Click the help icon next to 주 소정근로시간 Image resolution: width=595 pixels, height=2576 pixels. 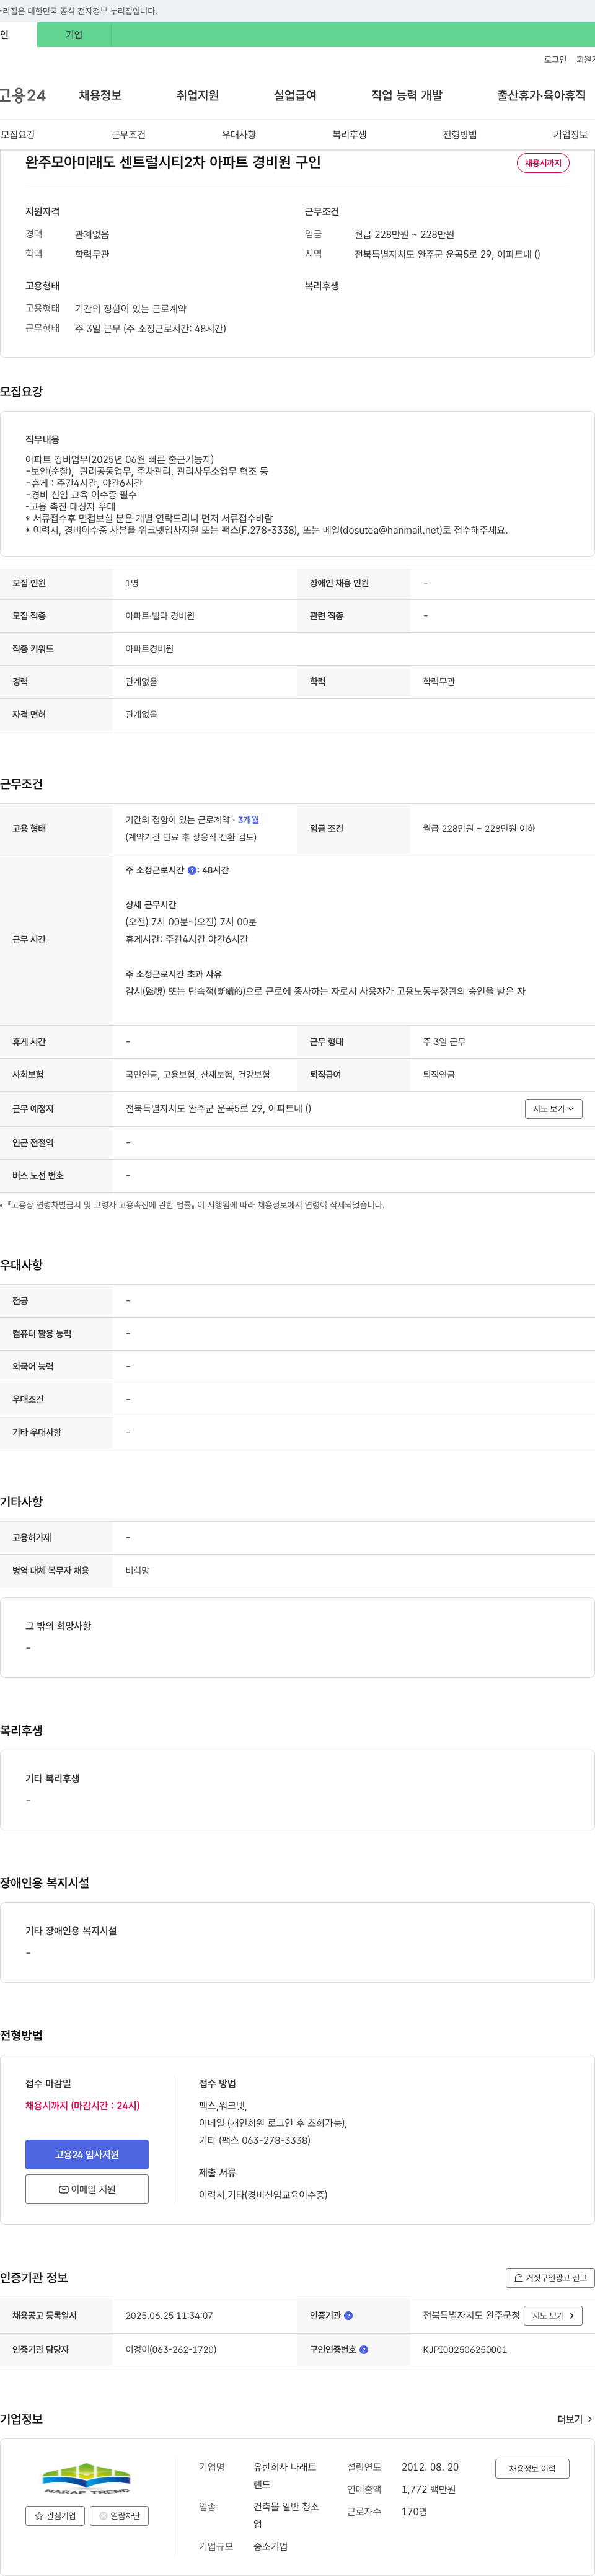pyautogui.click(x=192, y=870)
